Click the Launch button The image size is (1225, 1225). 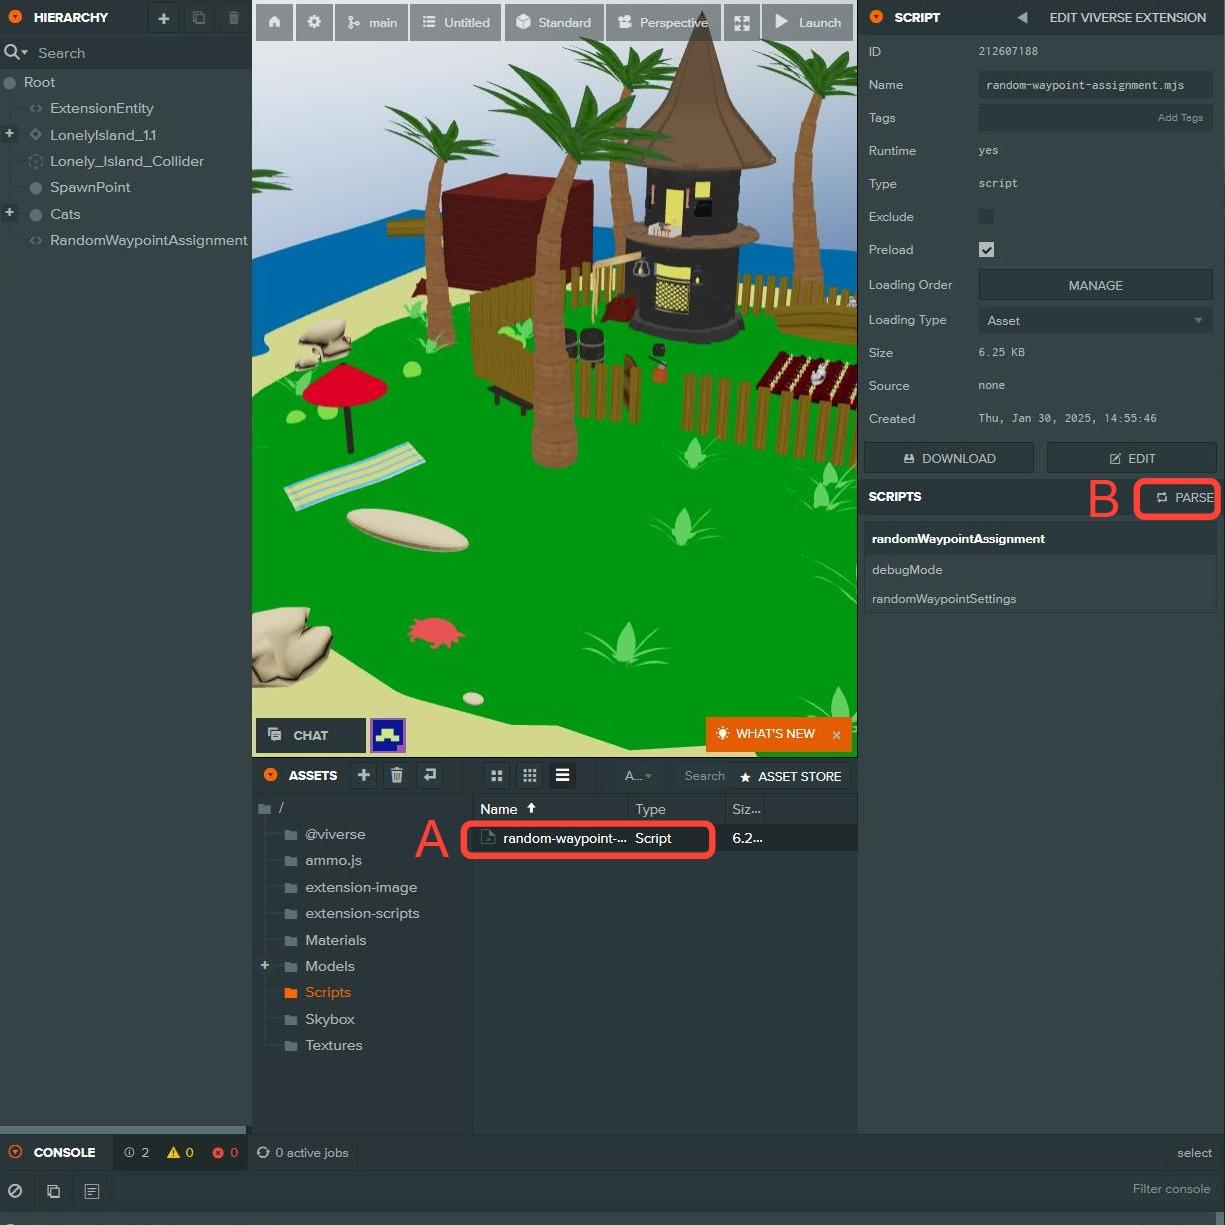(x=808, y=22)
